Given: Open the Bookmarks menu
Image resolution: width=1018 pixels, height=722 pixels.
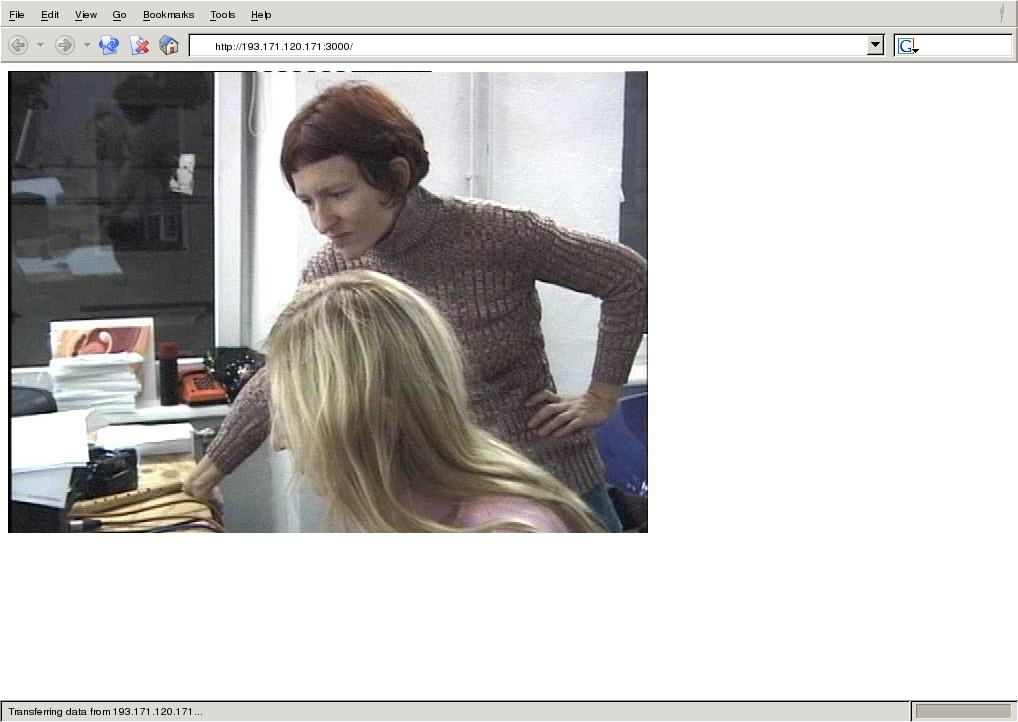Looking at the screenshot, I should pyautogui.click(x=168, y=14).
